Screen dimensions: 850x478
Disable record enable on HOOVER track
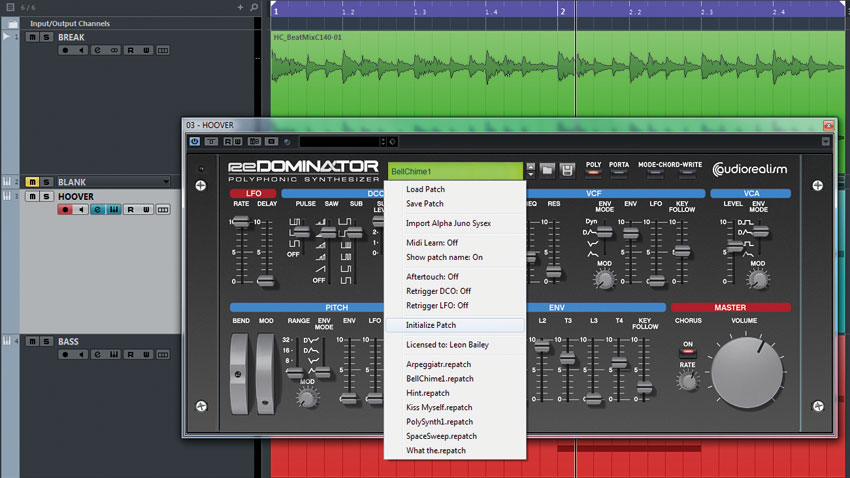[65, 210]
